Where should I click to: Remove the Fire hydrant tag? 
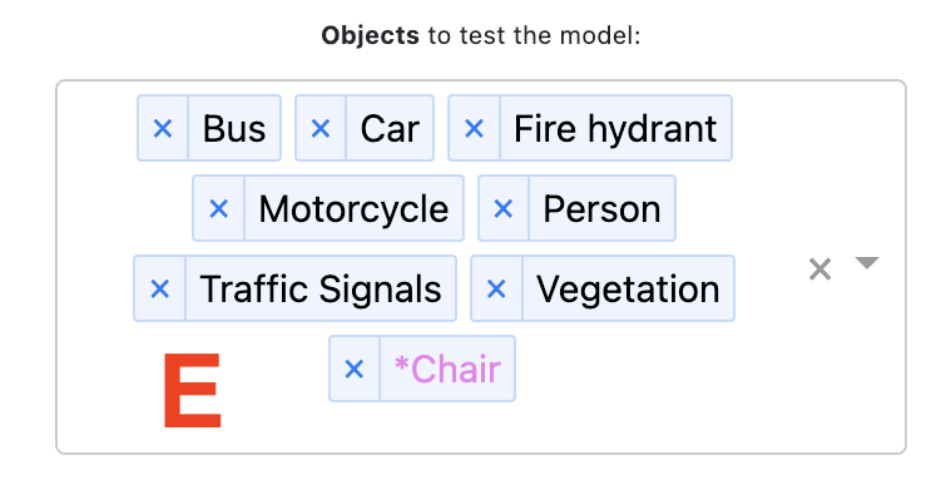474,129
